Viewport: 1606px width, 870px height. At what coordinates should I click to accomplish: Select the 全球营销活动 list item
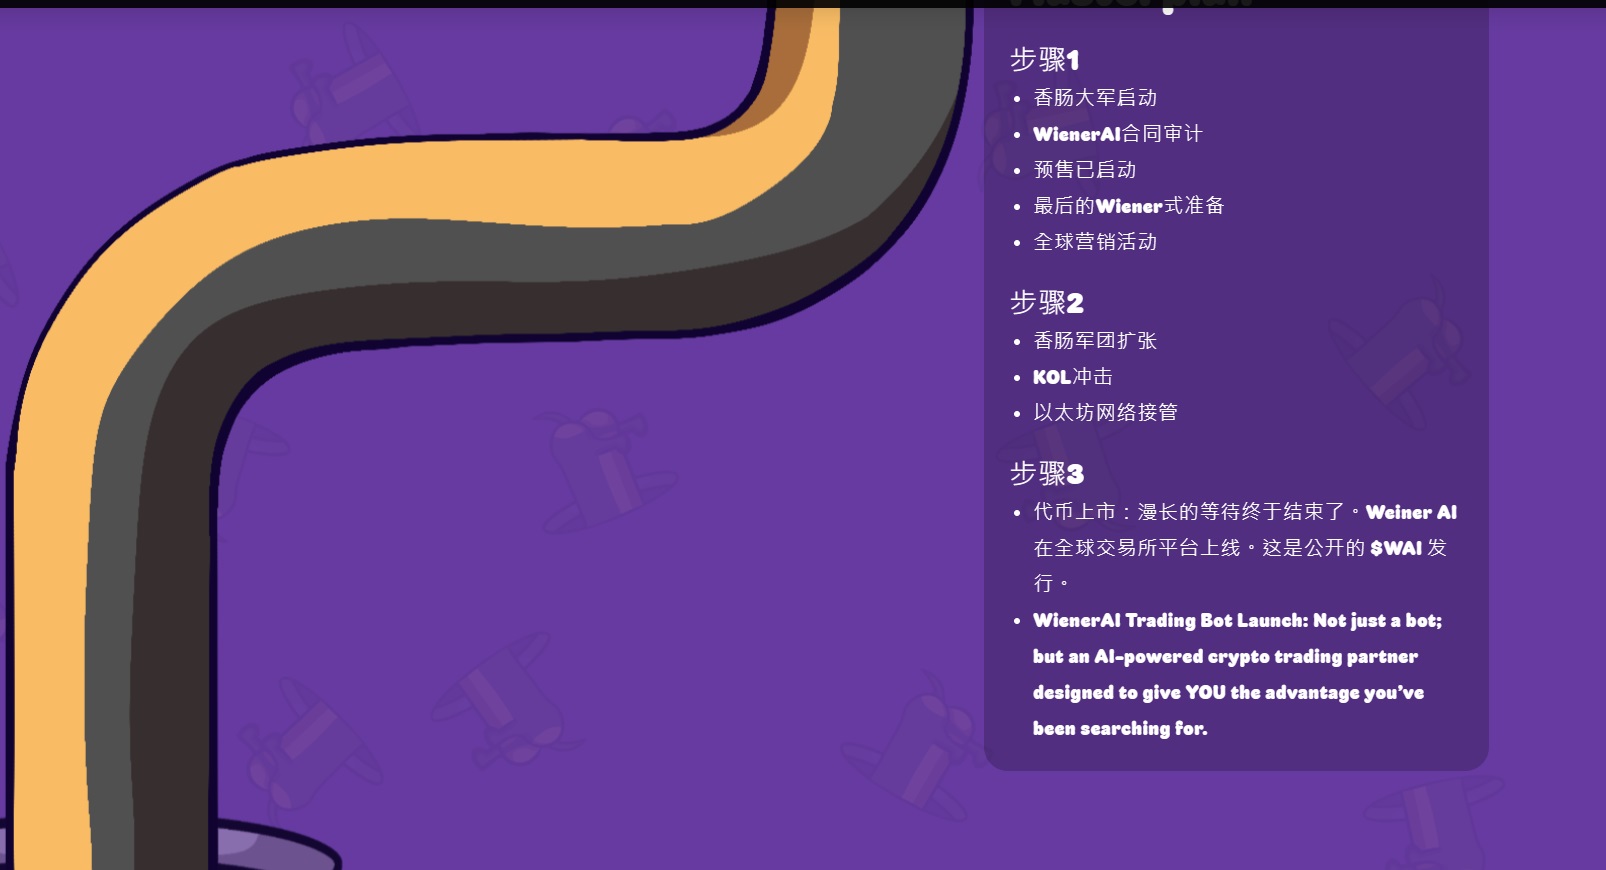[x=1095, y=242]
